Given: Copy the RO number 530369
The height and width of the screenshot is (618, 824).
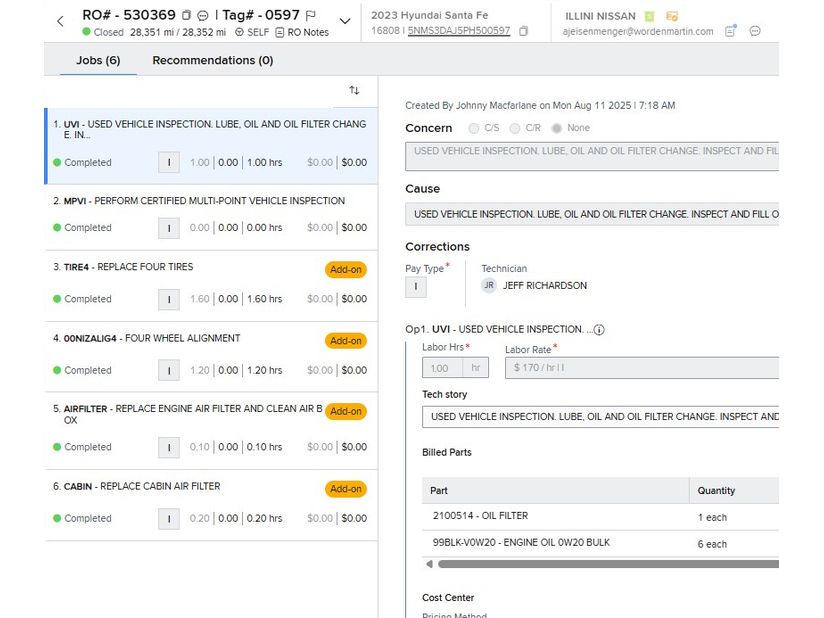Looking at the screenshot, I should pyautogui.click(x=187, y=16).
